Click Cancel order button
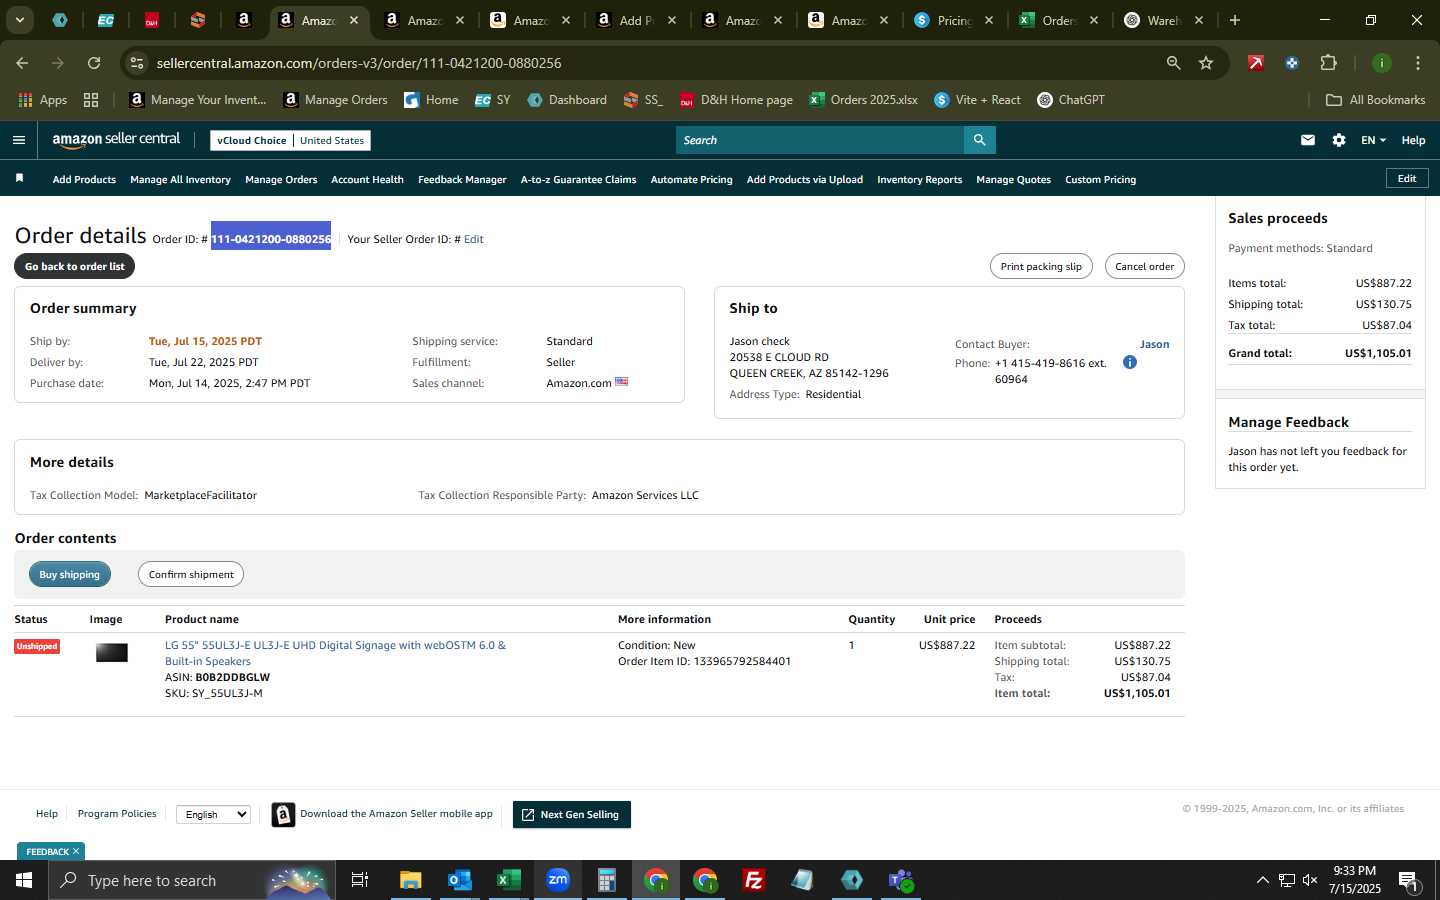 pos(1144,266)
